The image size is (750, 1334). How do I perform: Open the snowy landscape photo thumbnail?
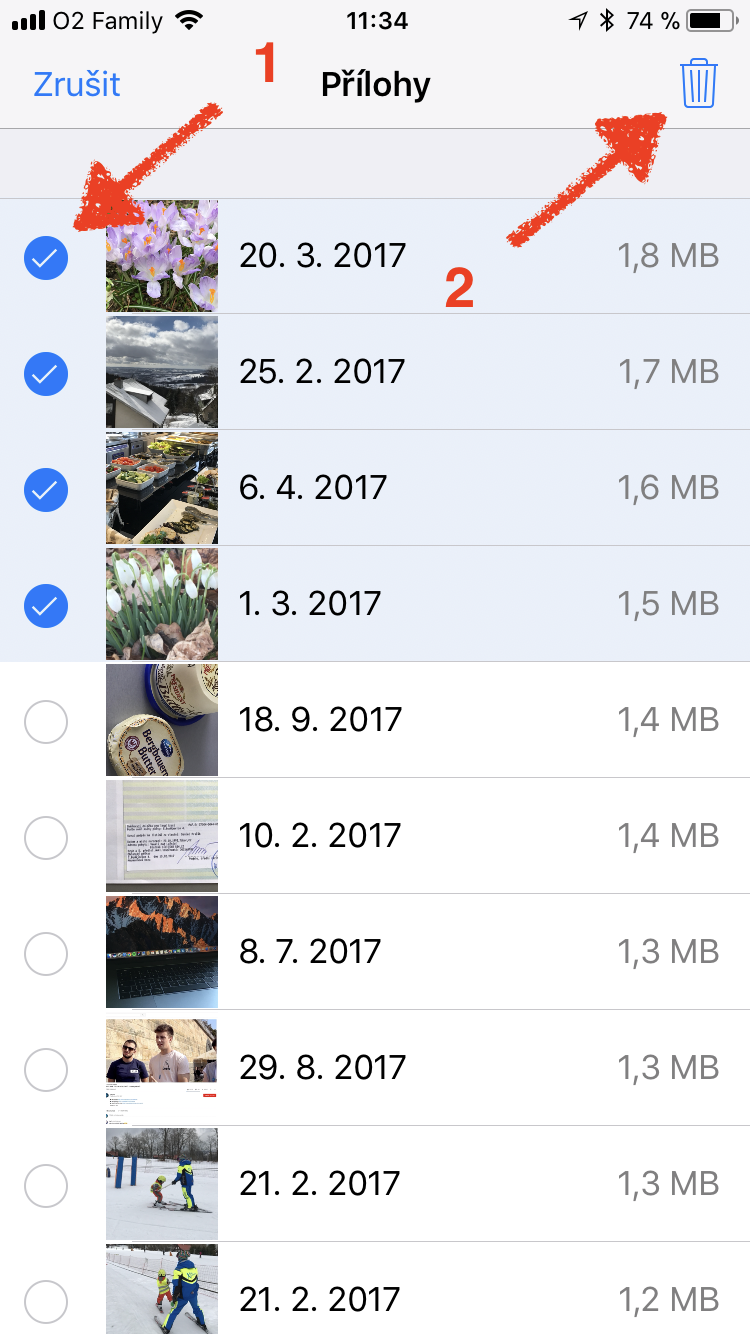click(x=162, y=372)
